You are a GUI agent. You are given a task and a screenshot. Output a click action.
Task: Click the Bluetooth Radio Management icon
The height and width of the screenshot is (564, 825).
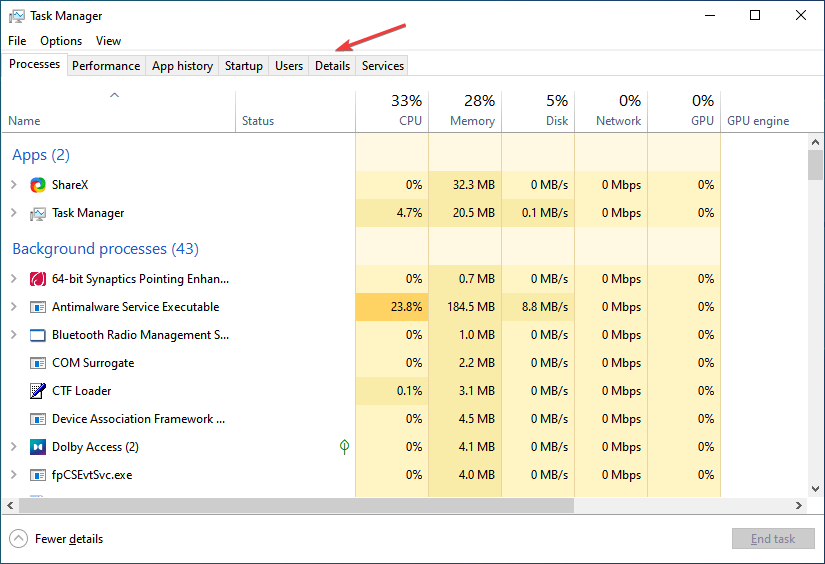pos(38,335)
